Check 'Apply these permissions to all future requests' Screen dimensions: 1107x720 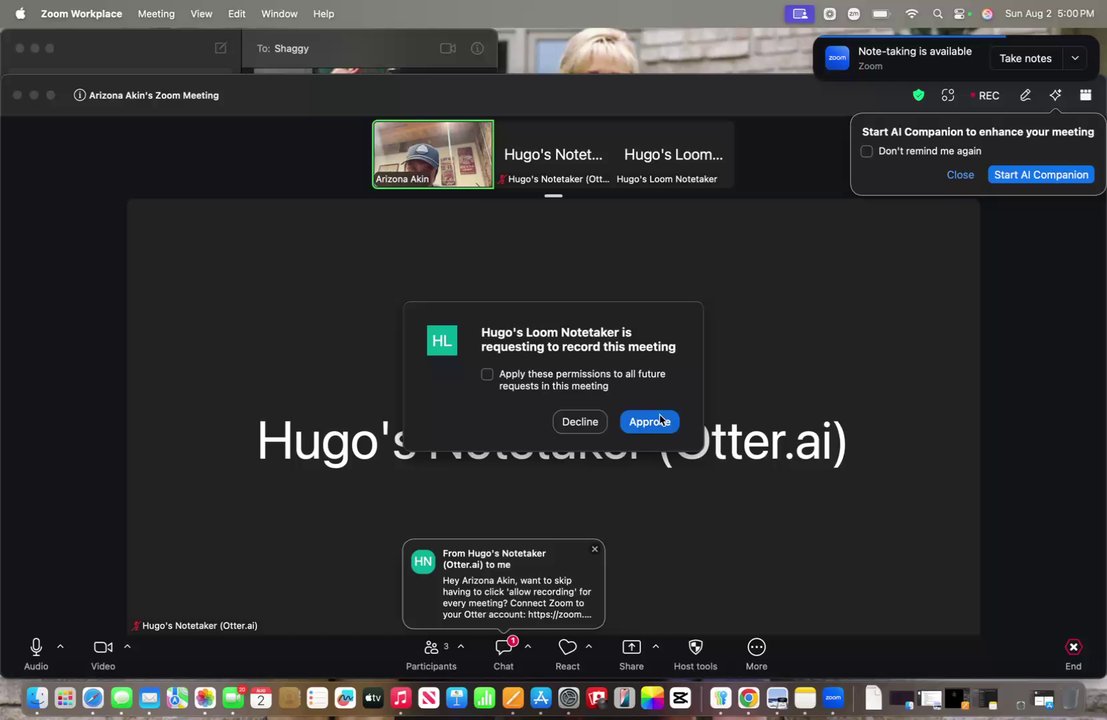[x=487, y=374]
